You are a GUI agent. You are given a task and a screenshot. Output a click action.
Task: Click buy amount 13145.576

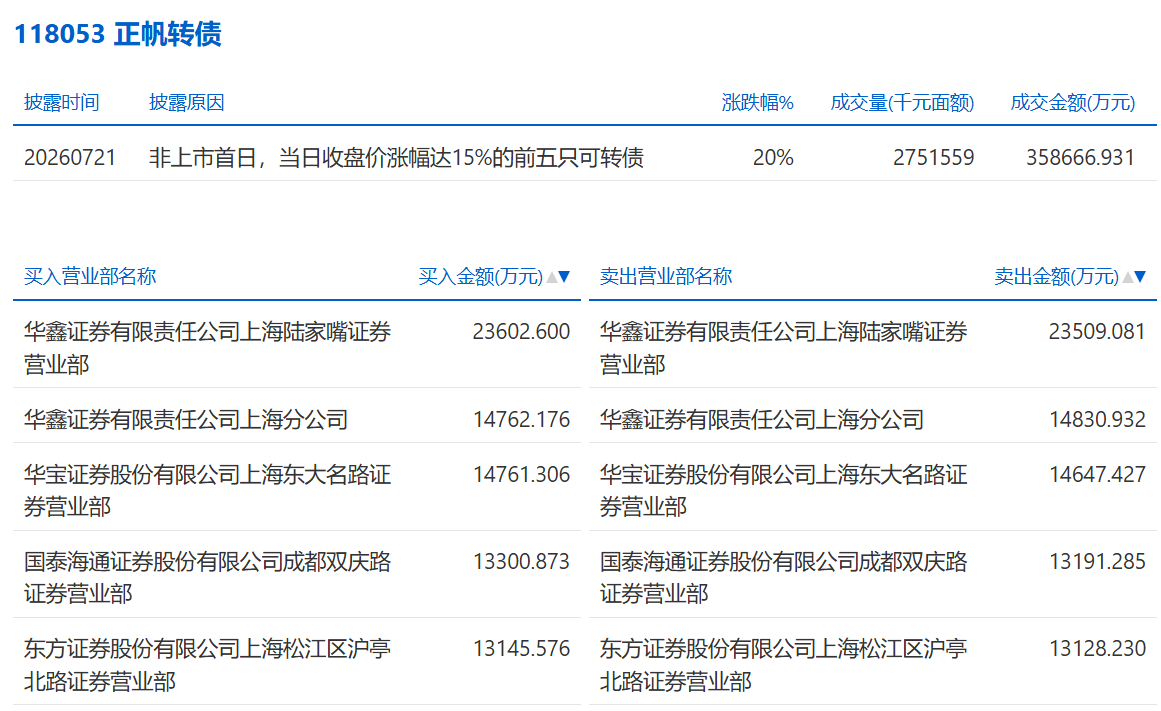[x=521, y=649]
